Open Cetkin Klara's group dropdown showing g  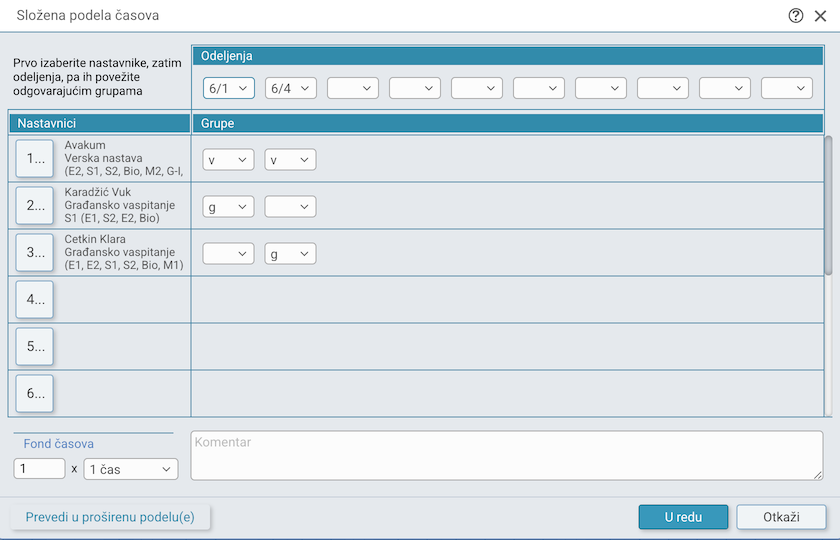click(290, 254)
